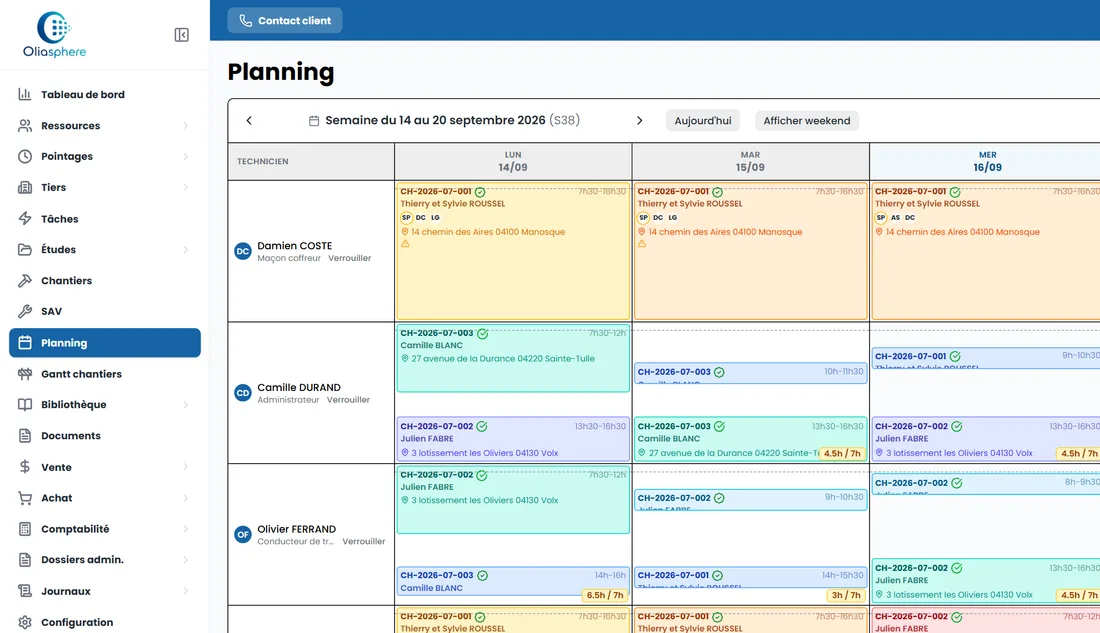1100x633 pixels.
Task: Click the Ressources people icon
Action: [x=25, y=126]
